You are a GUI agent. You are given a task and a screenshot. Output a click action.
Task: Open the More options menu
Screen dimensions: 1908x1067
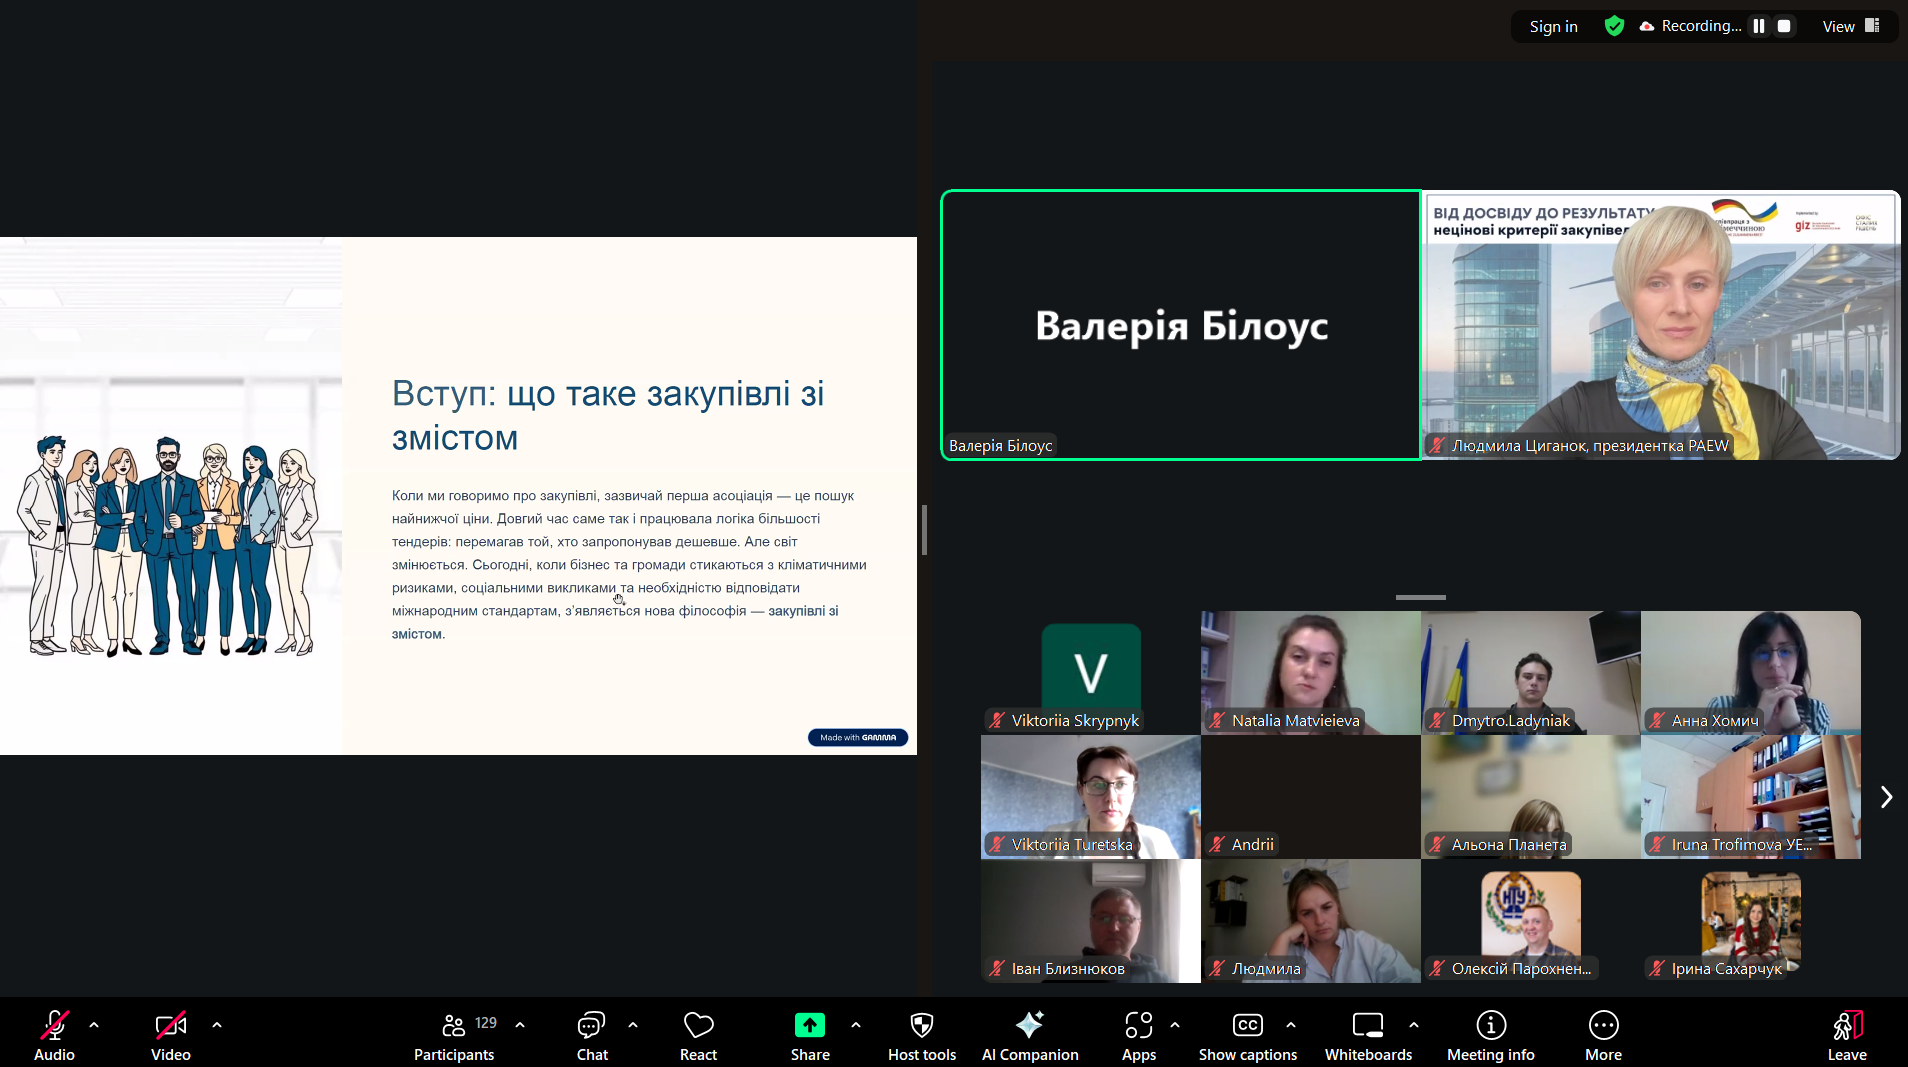click(x=1603, y=1035)
